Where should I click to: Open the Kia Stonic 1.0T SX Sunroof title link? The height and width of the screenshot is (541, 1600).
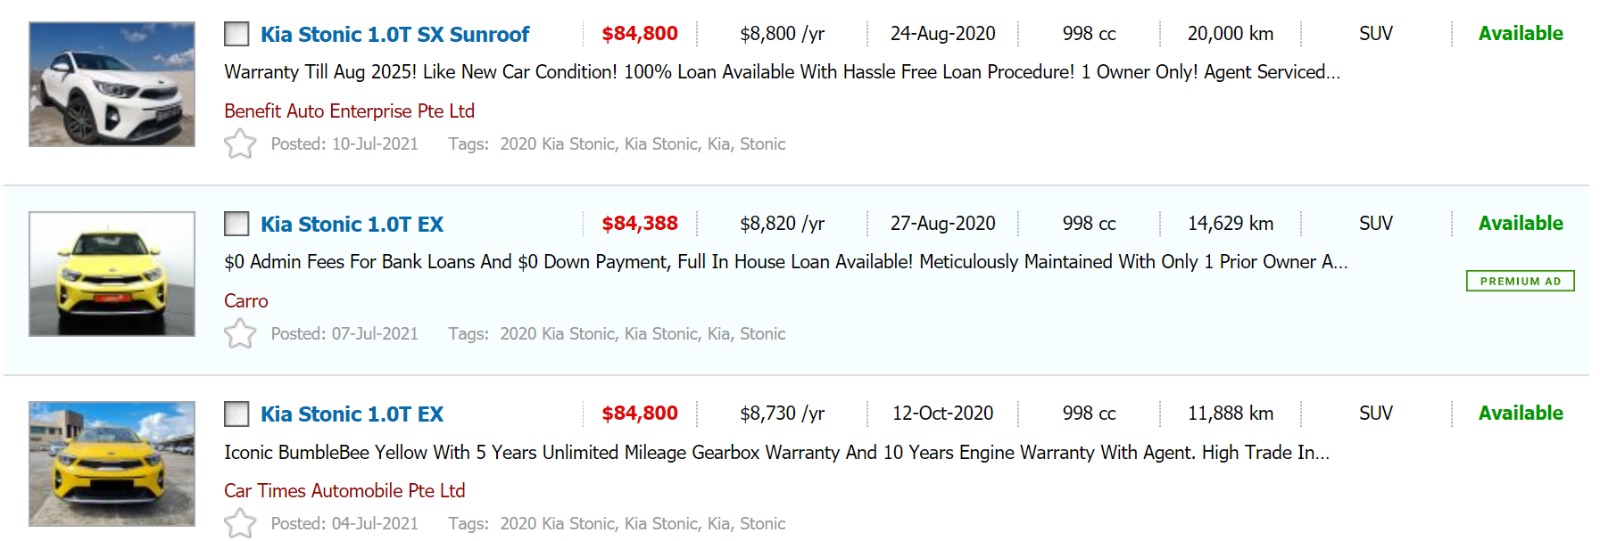click(x=395, y=34)
